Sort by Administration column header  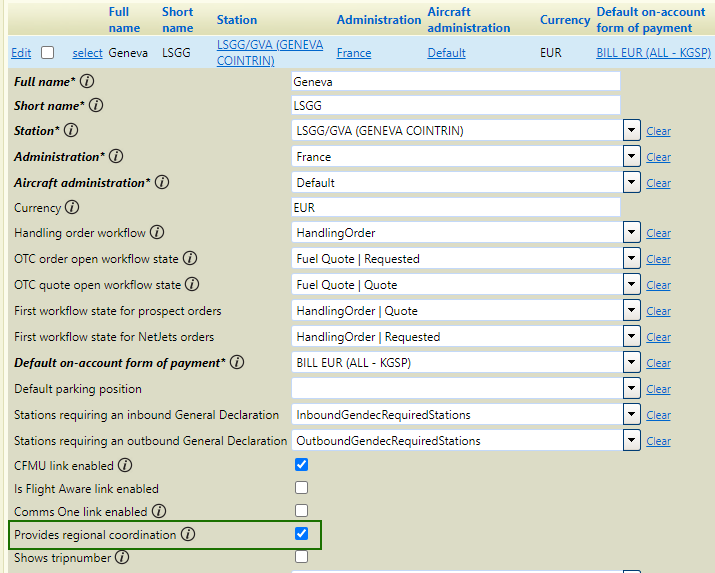click(x=378, y=20)
